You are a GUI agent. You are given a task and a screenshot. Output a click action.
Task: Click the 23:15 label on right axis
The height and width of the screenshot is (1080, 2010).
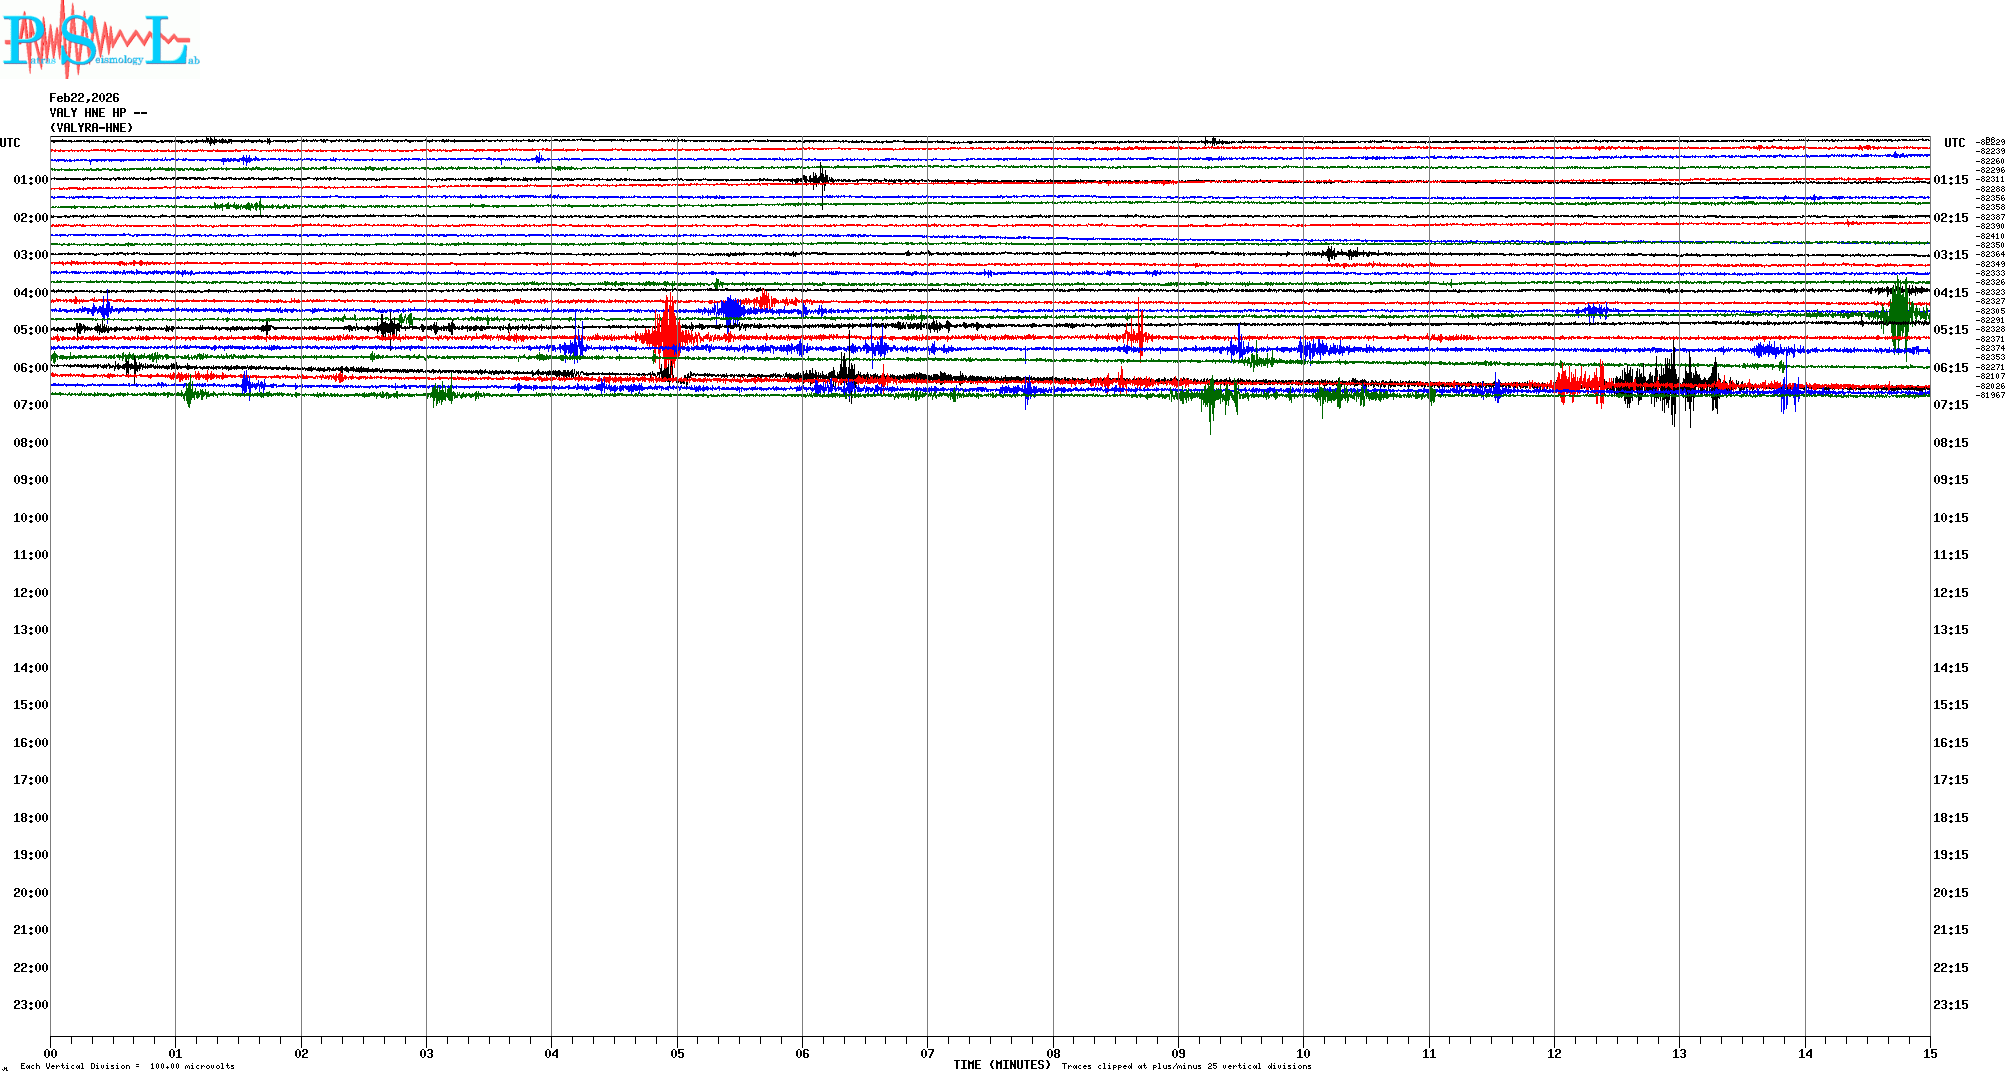click(x=1950, y=1005)
